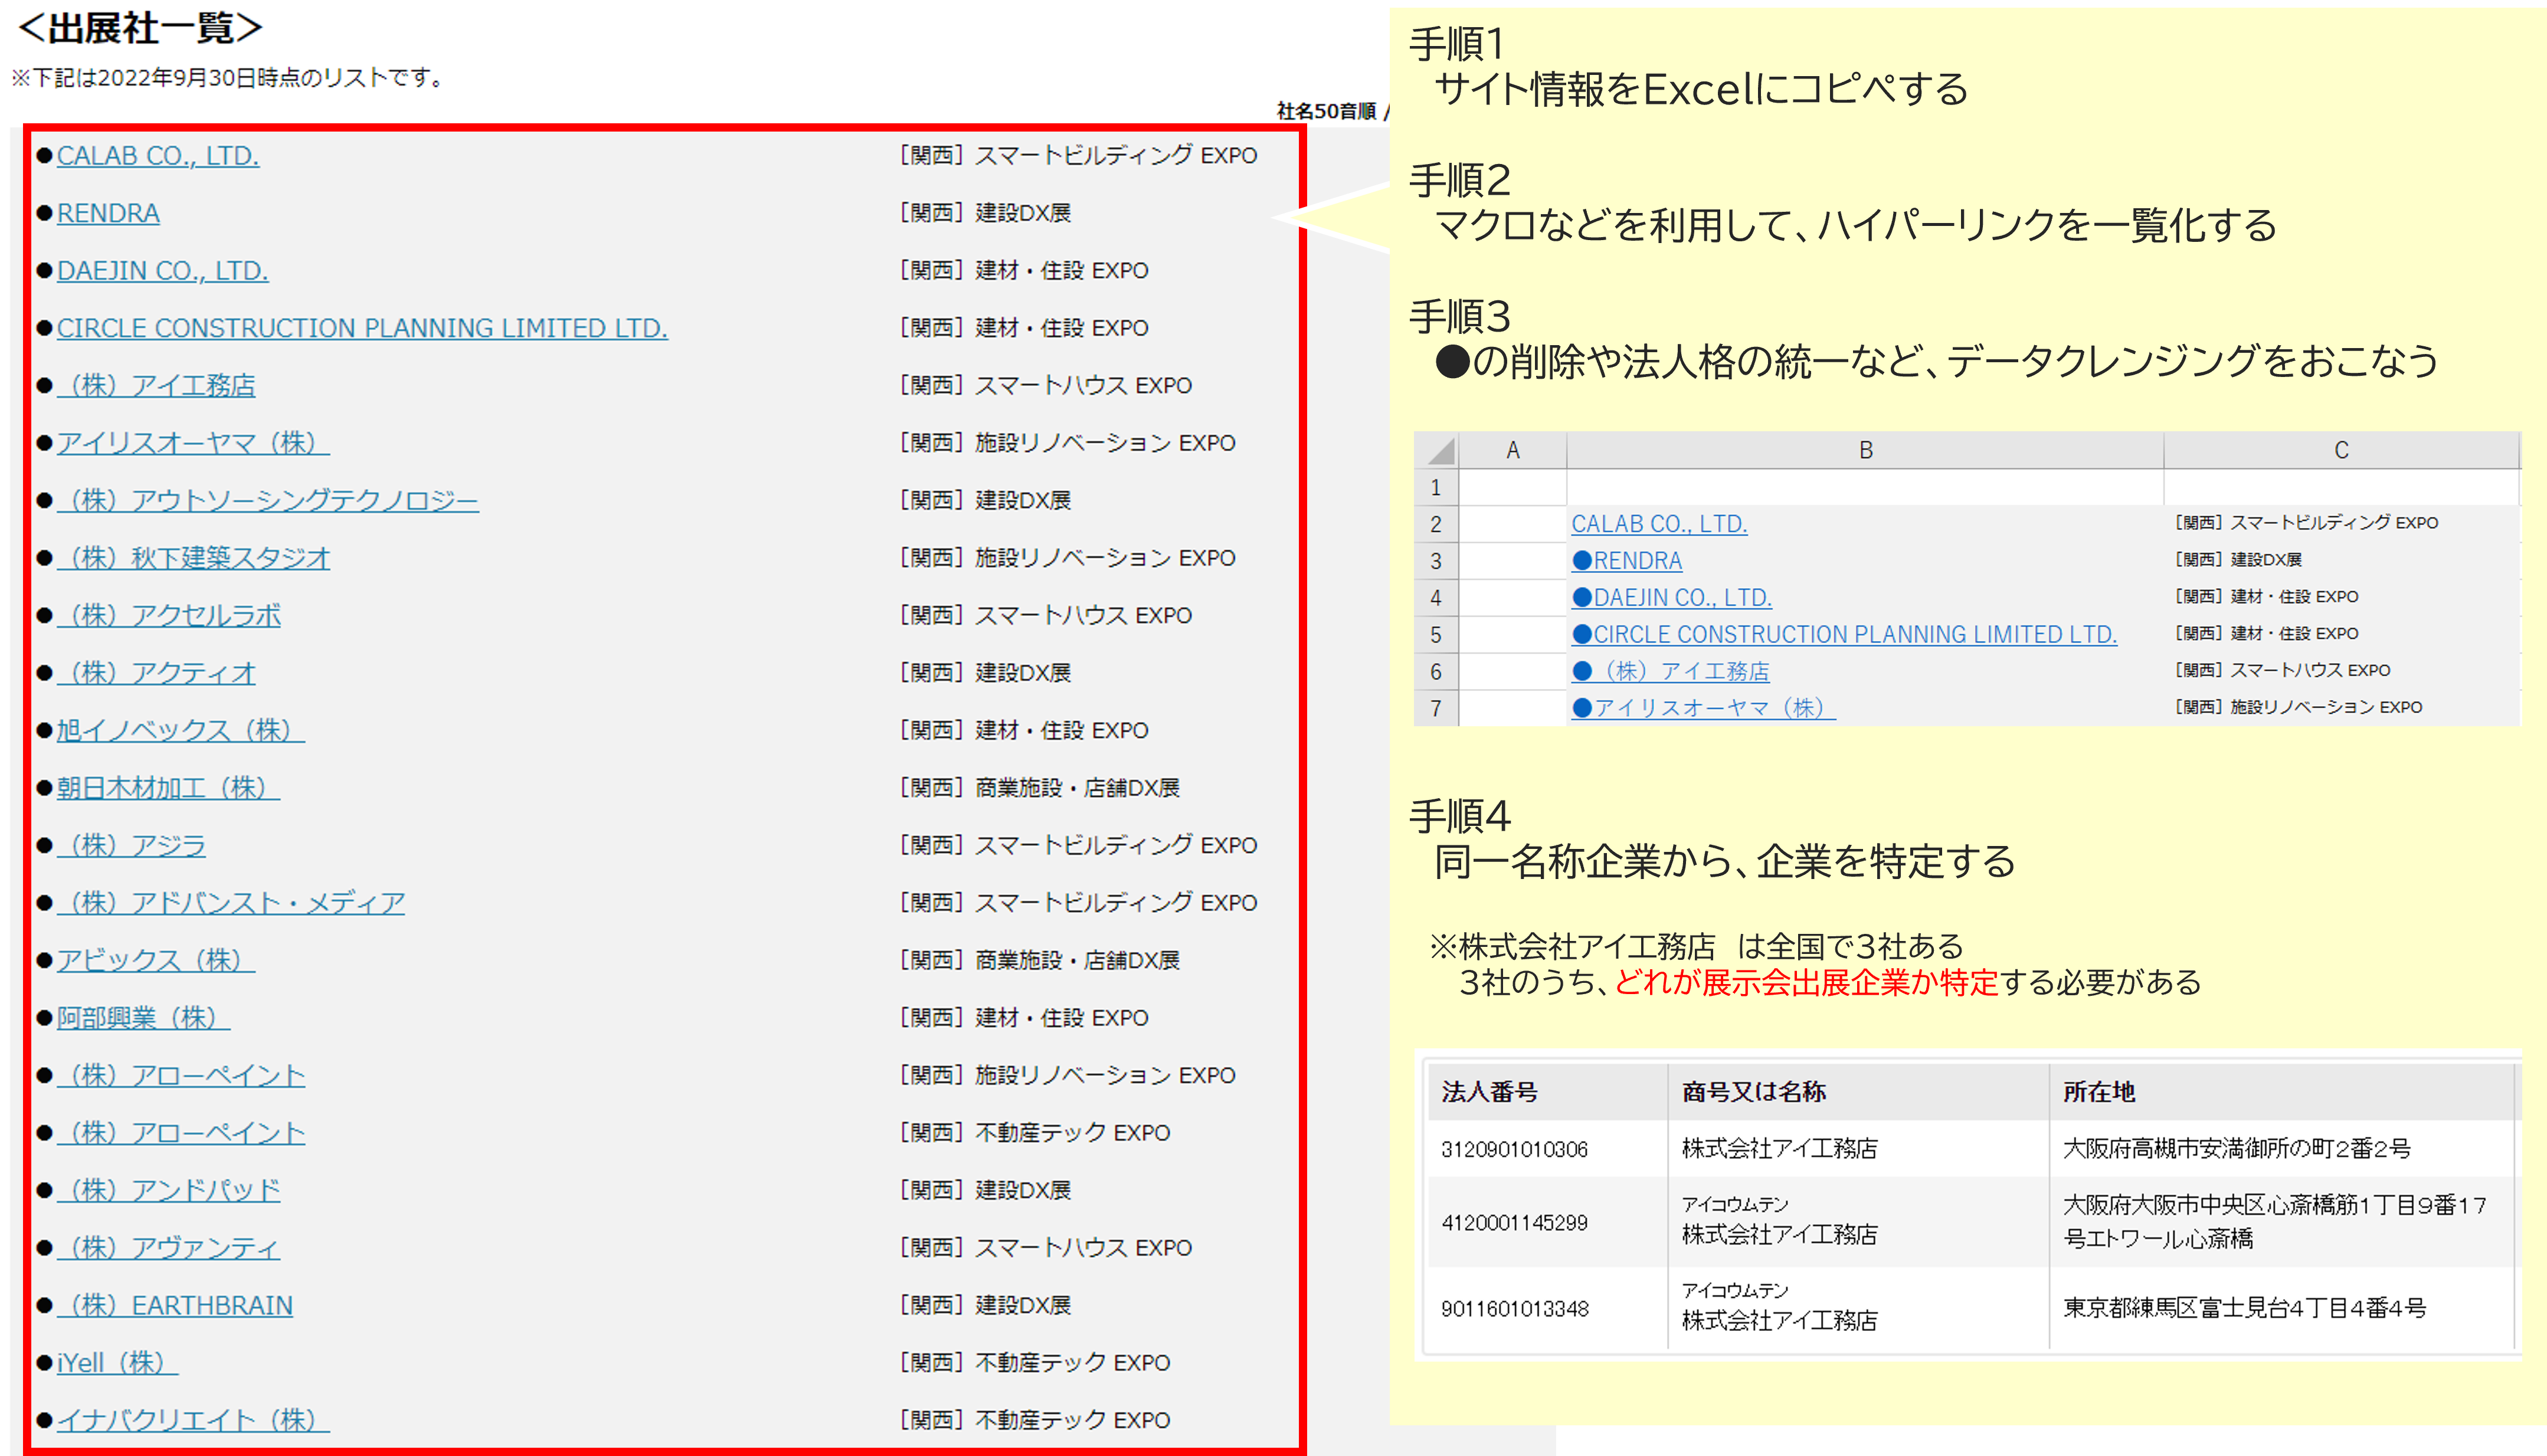2547x1456 pixels.
Task: Open the iYell(株) link
Action: [x=117, y=1363]
